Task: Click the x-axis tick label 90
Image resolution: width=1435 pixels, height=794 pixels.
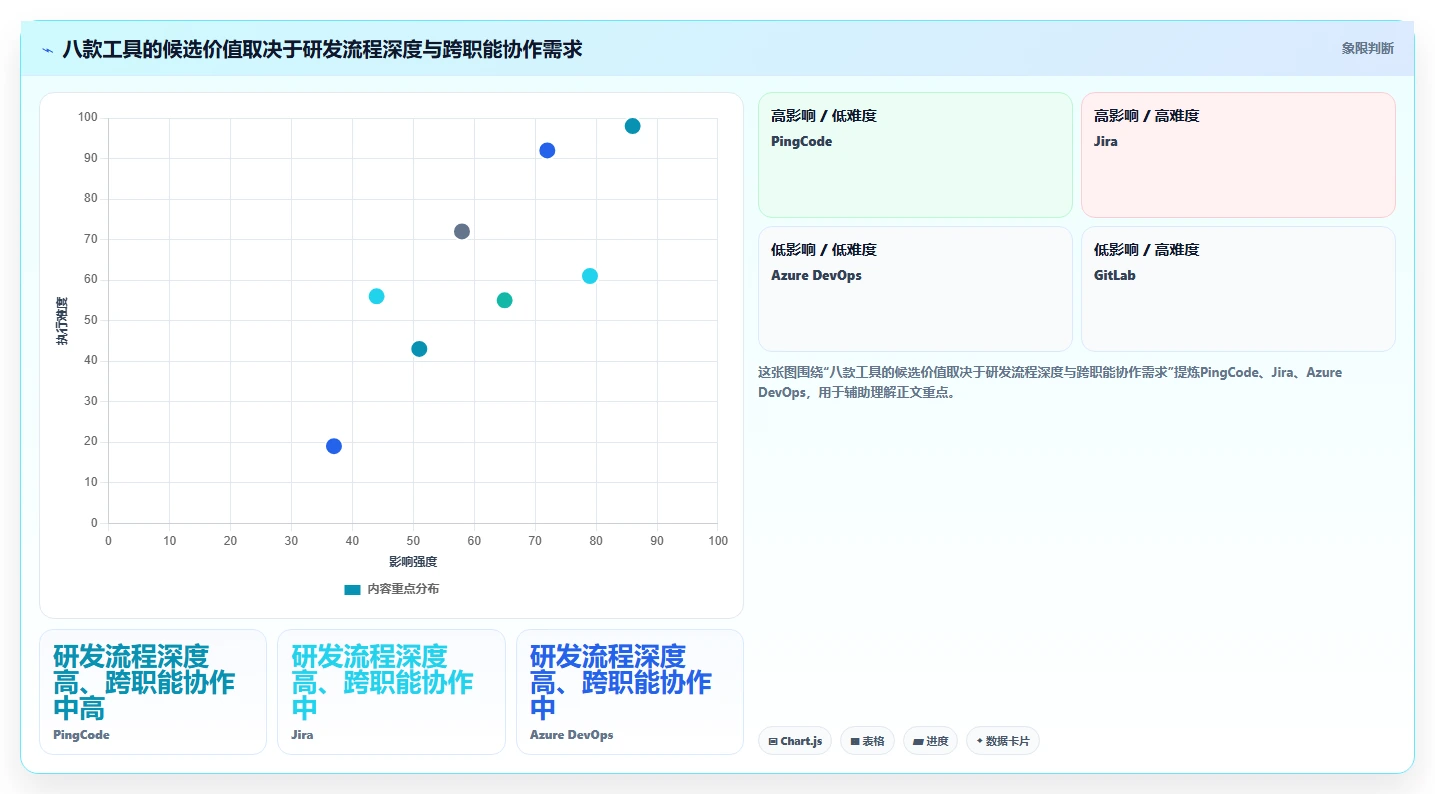Action: (x=657, y=541)
